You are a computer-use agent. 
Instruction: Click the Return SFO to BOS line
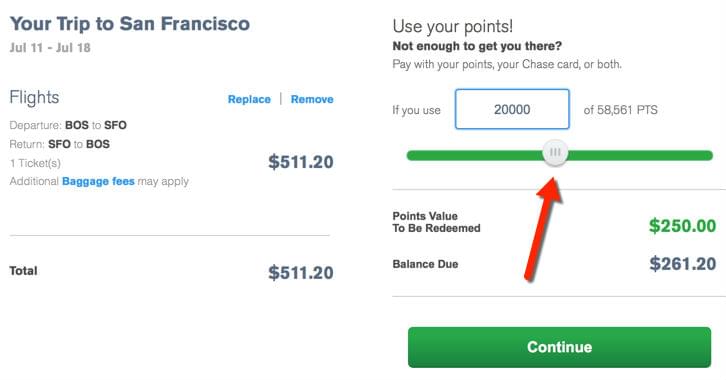(x=60, y=144)
